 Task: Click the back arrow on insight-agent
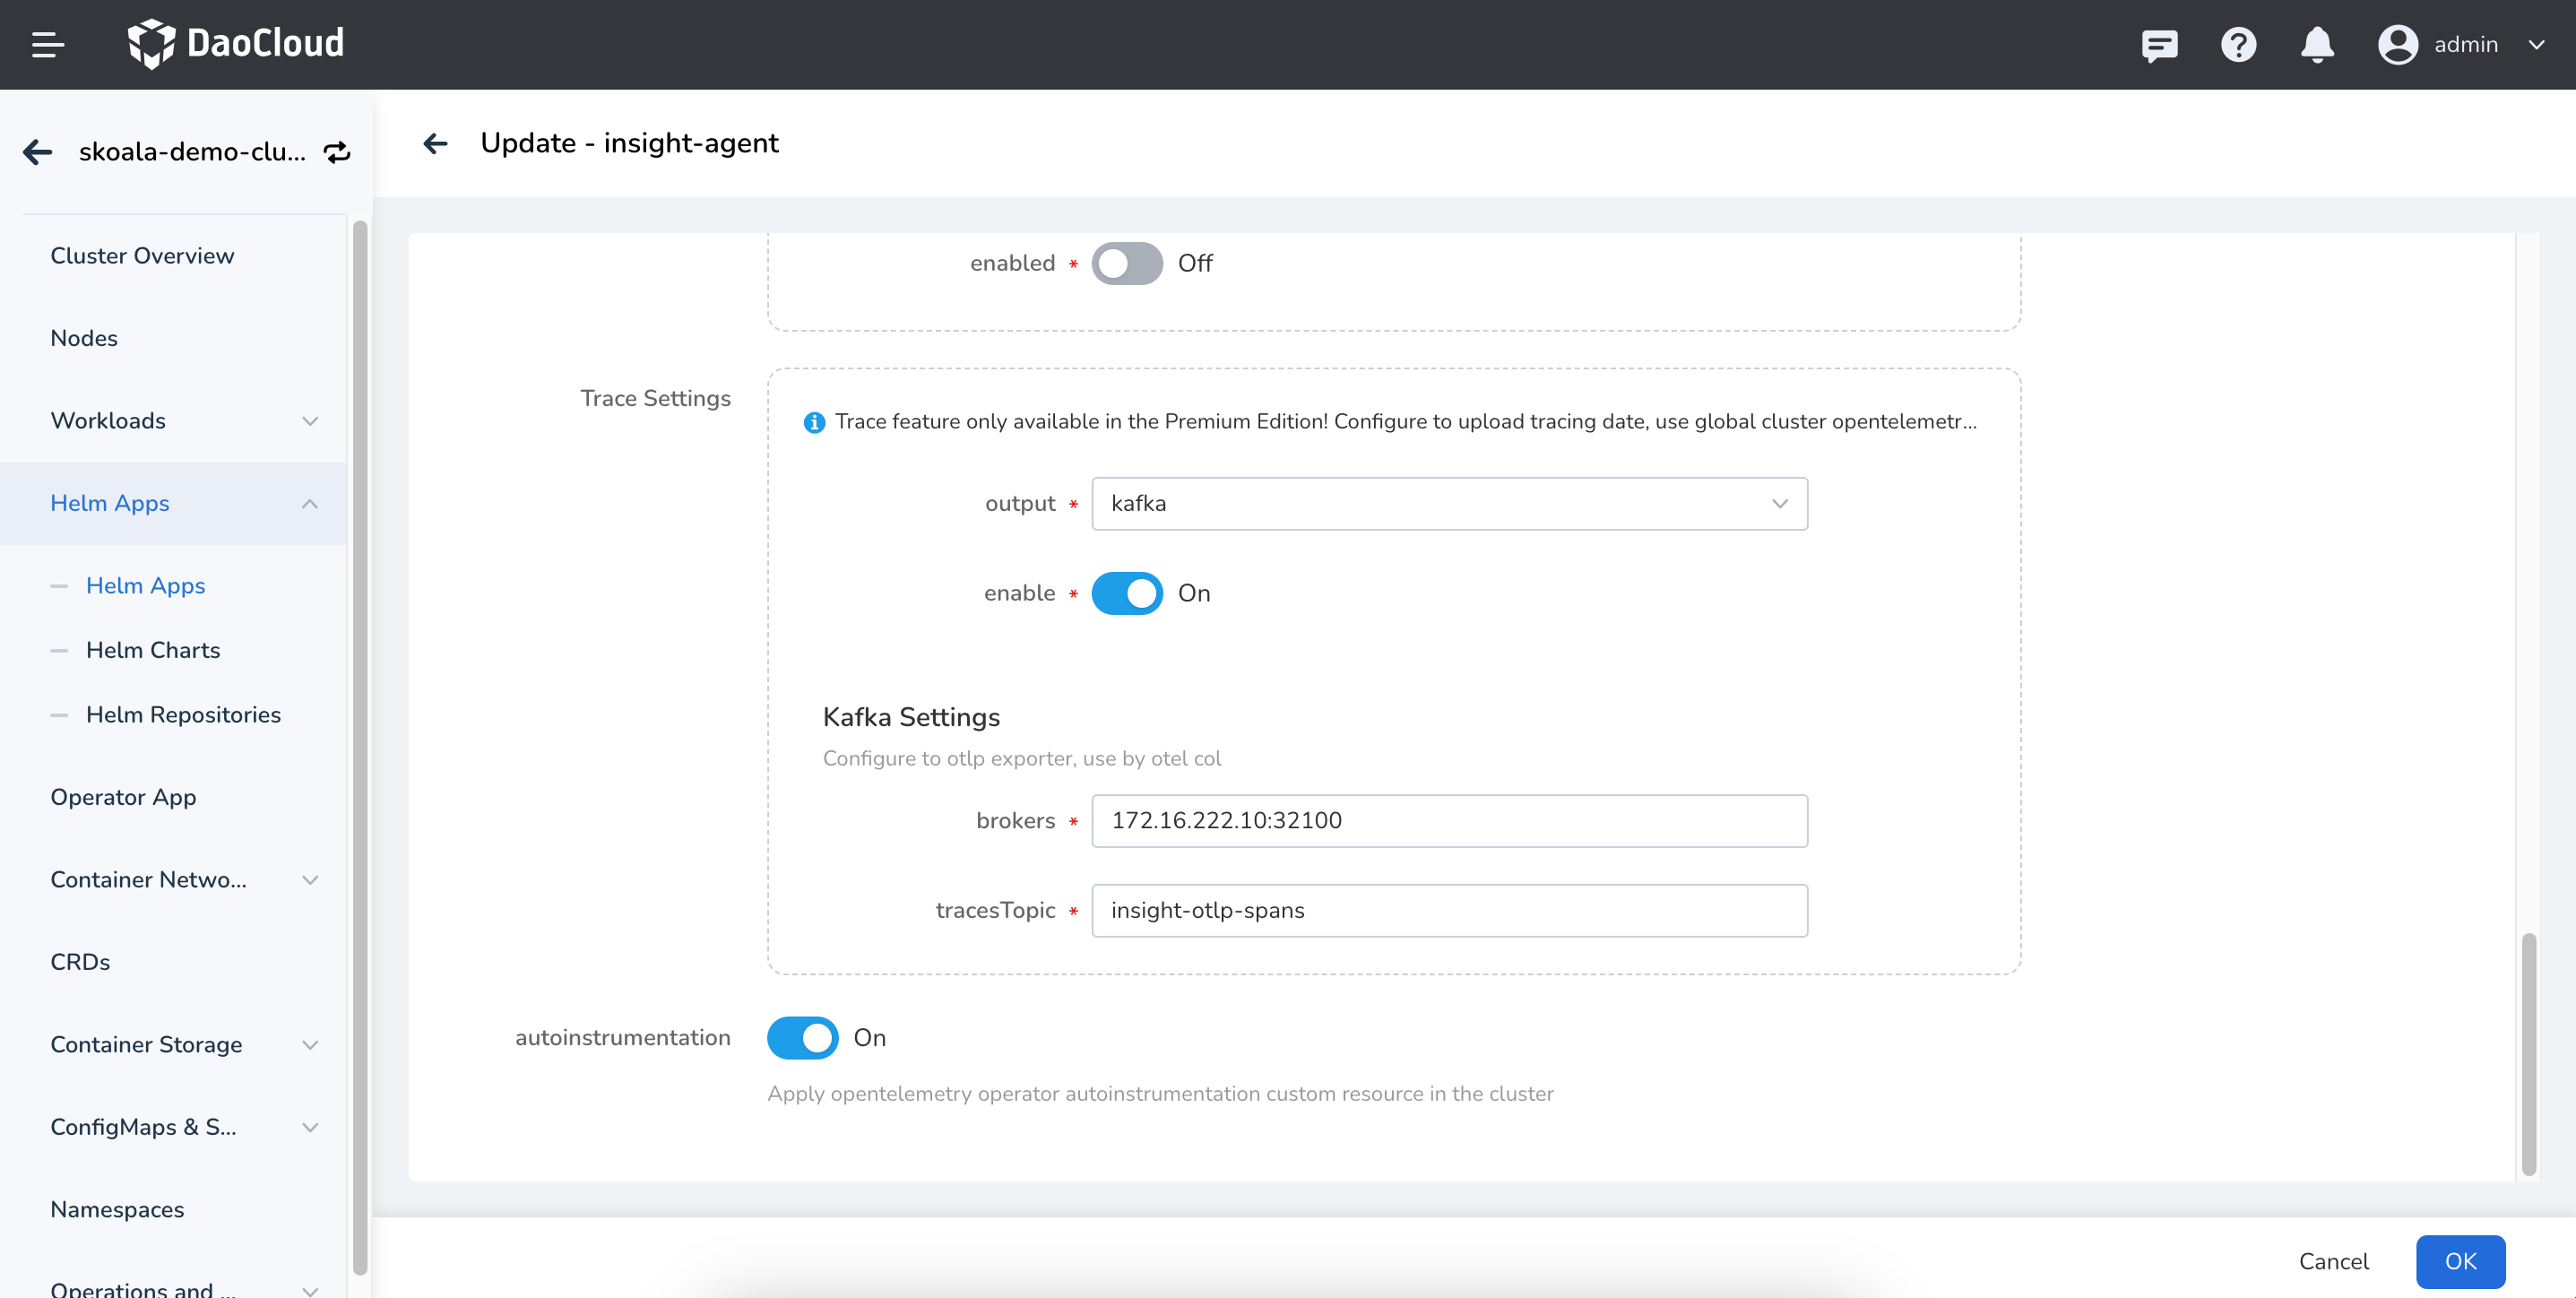coord(434,143)
